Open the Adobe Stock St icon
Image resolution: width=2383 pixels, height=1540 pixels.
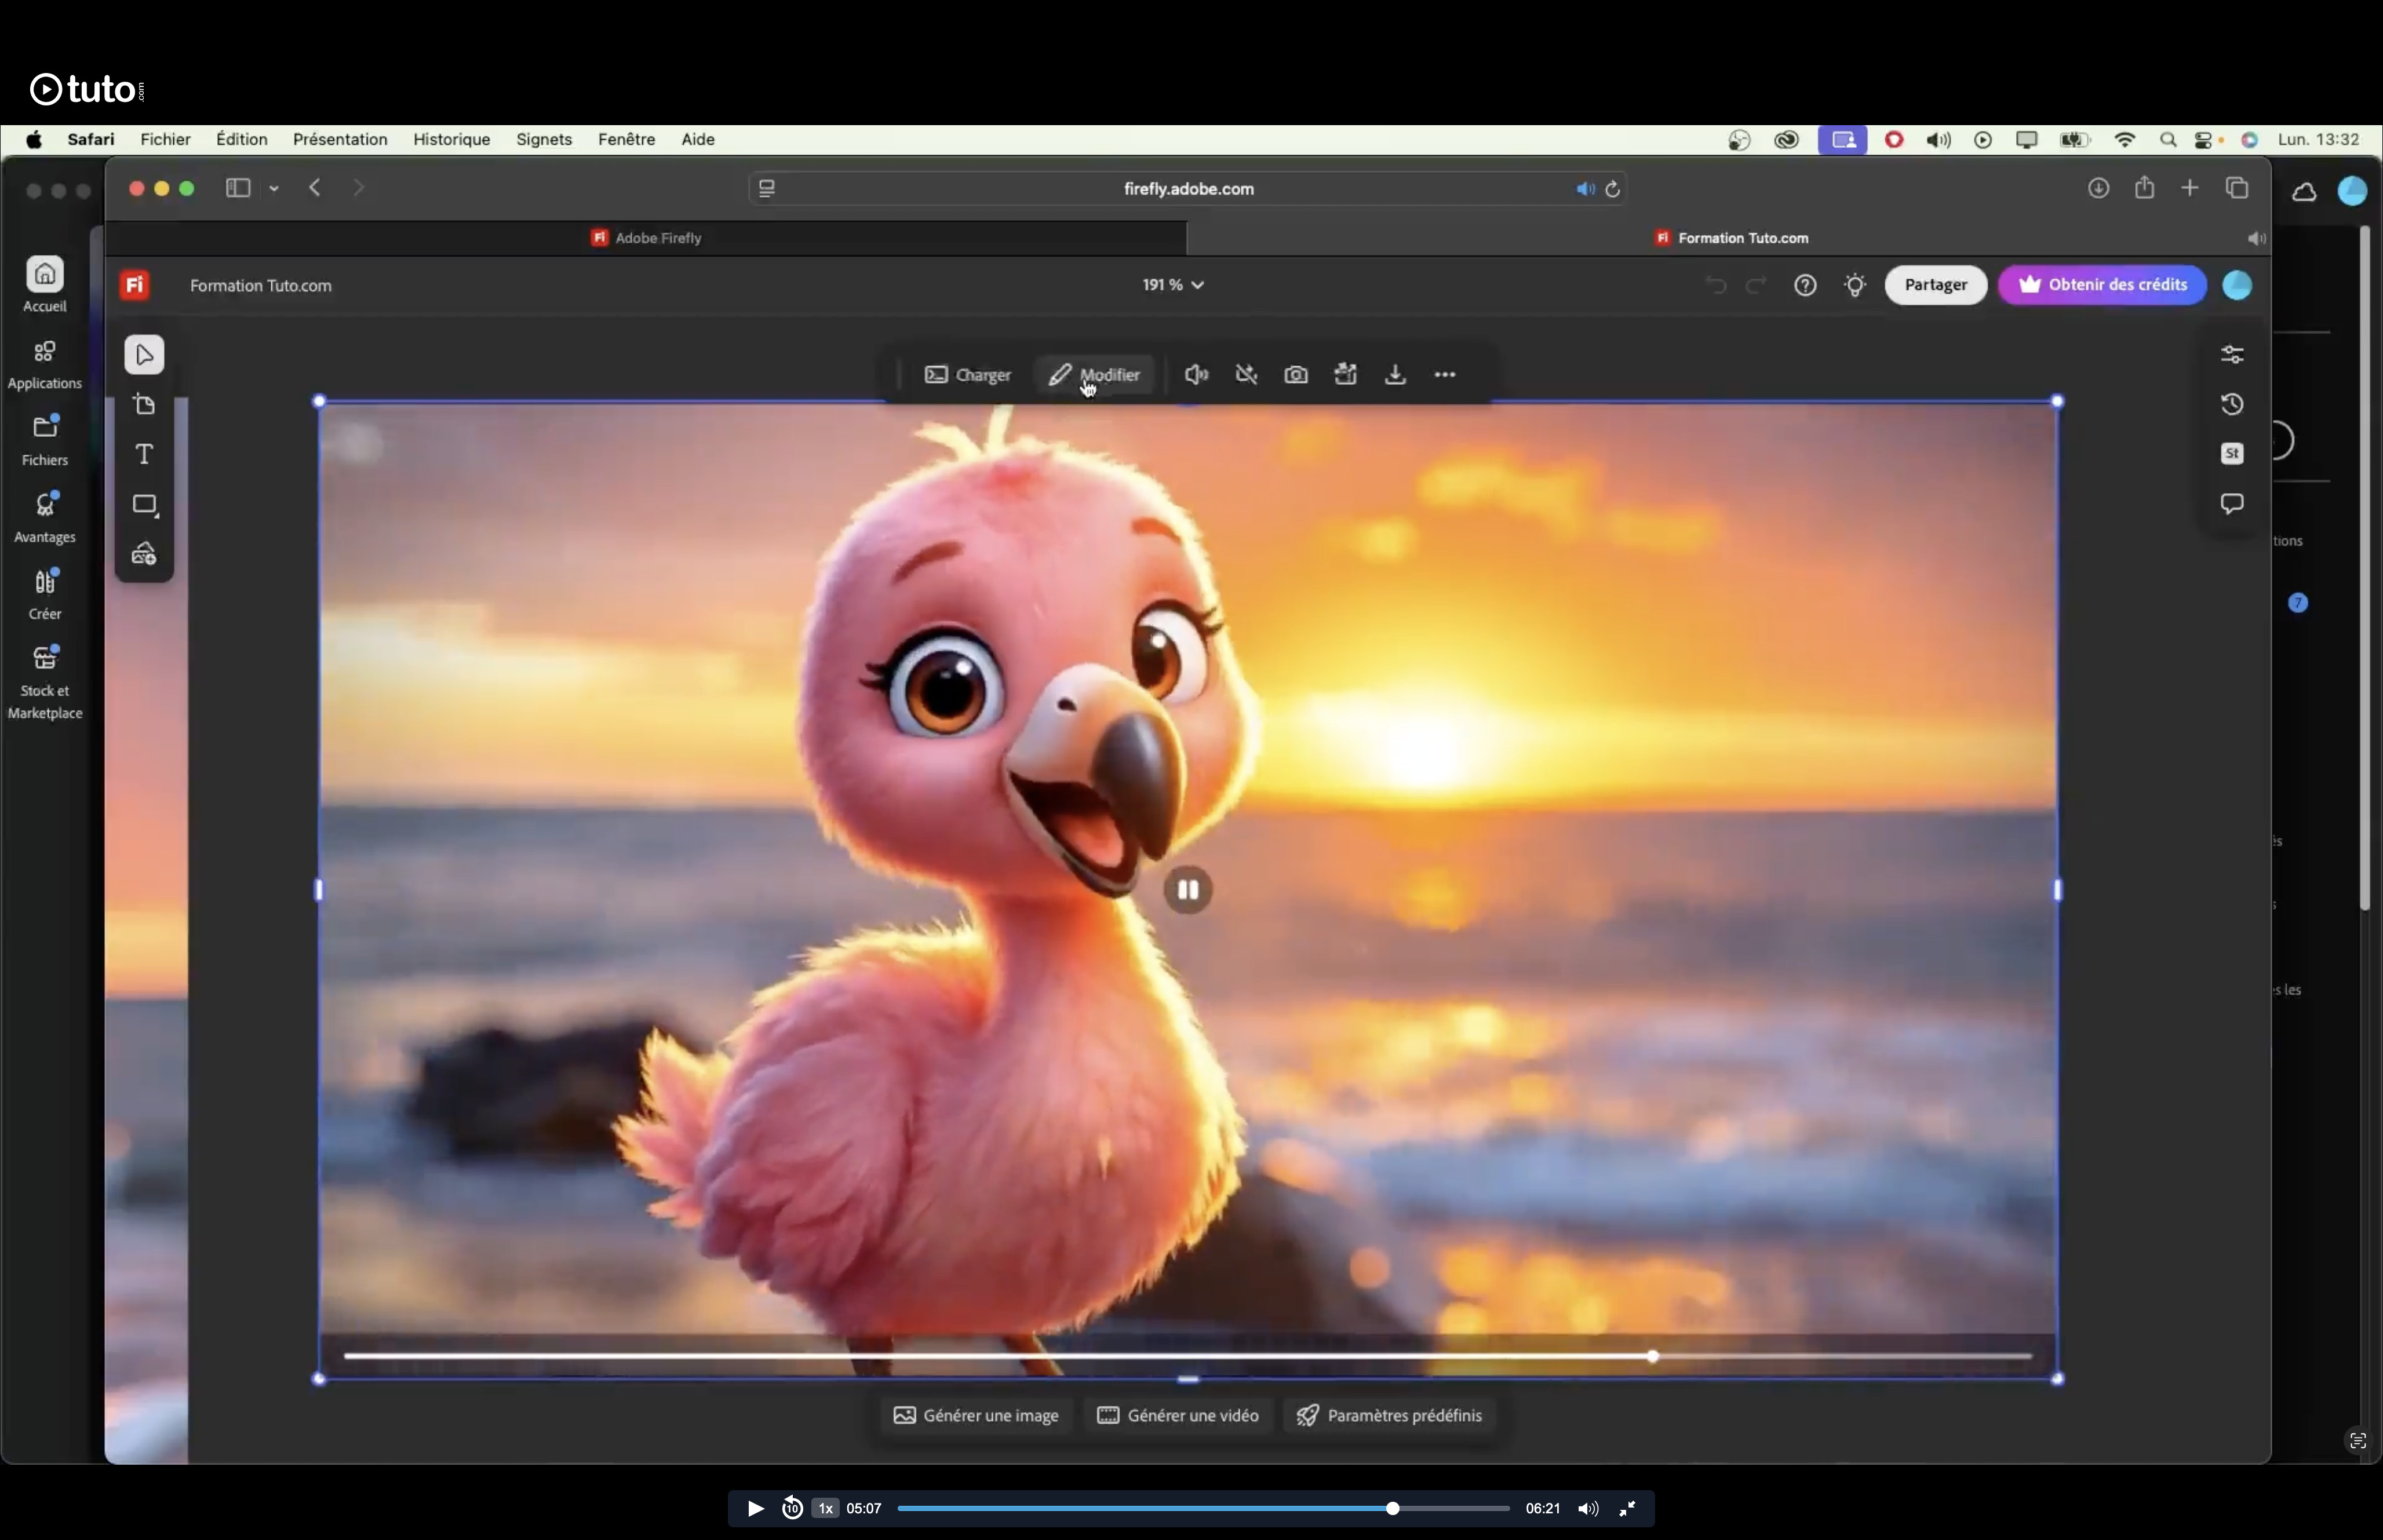[2232, 454]
